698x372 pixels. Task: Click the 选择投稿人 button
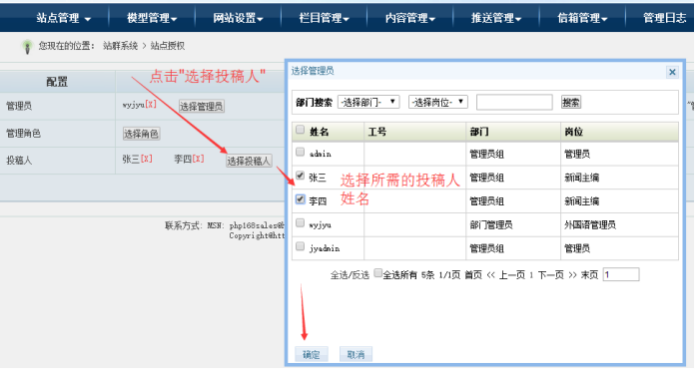[249, 161]
